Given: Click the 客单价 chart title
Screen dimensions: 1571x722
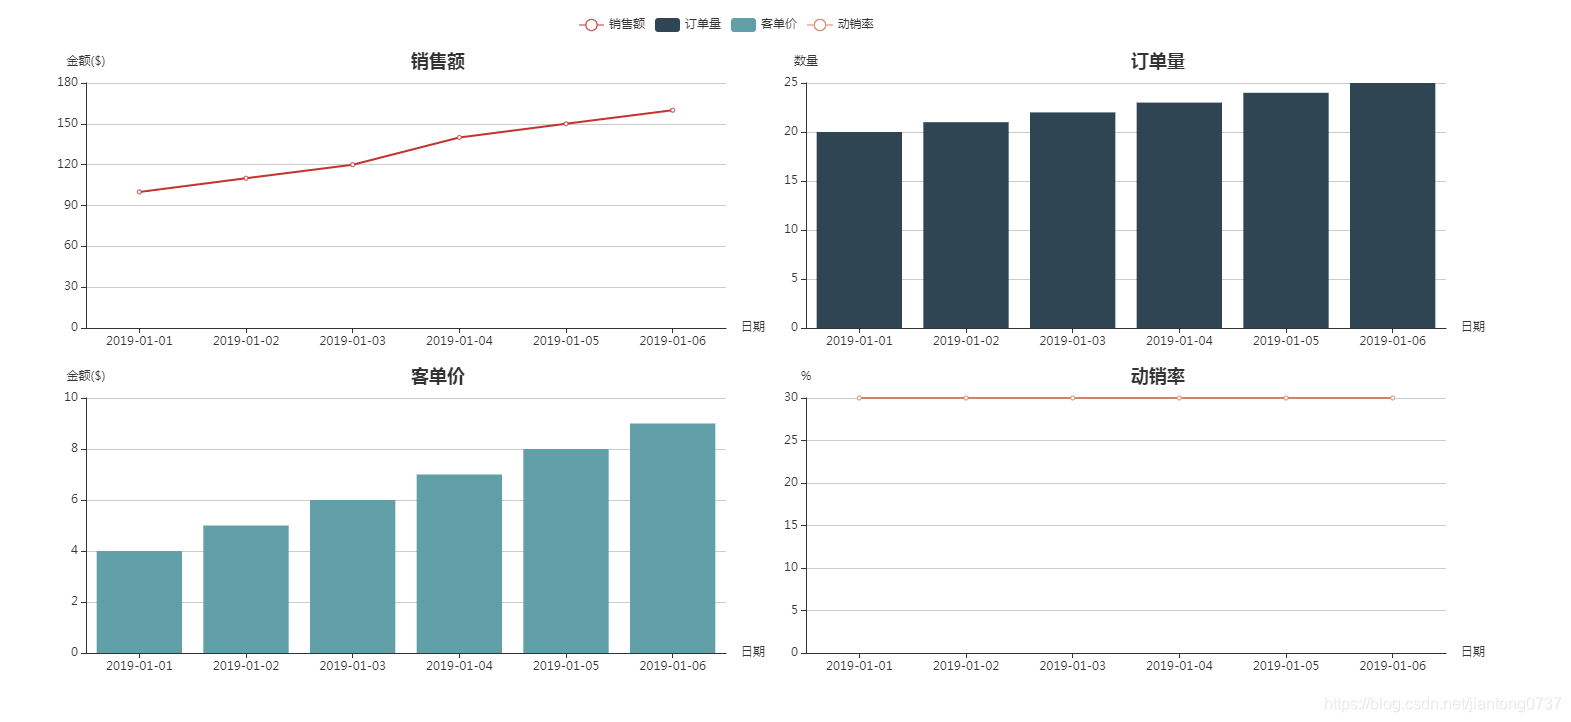Looking at the screenshot, I should 438,376.
